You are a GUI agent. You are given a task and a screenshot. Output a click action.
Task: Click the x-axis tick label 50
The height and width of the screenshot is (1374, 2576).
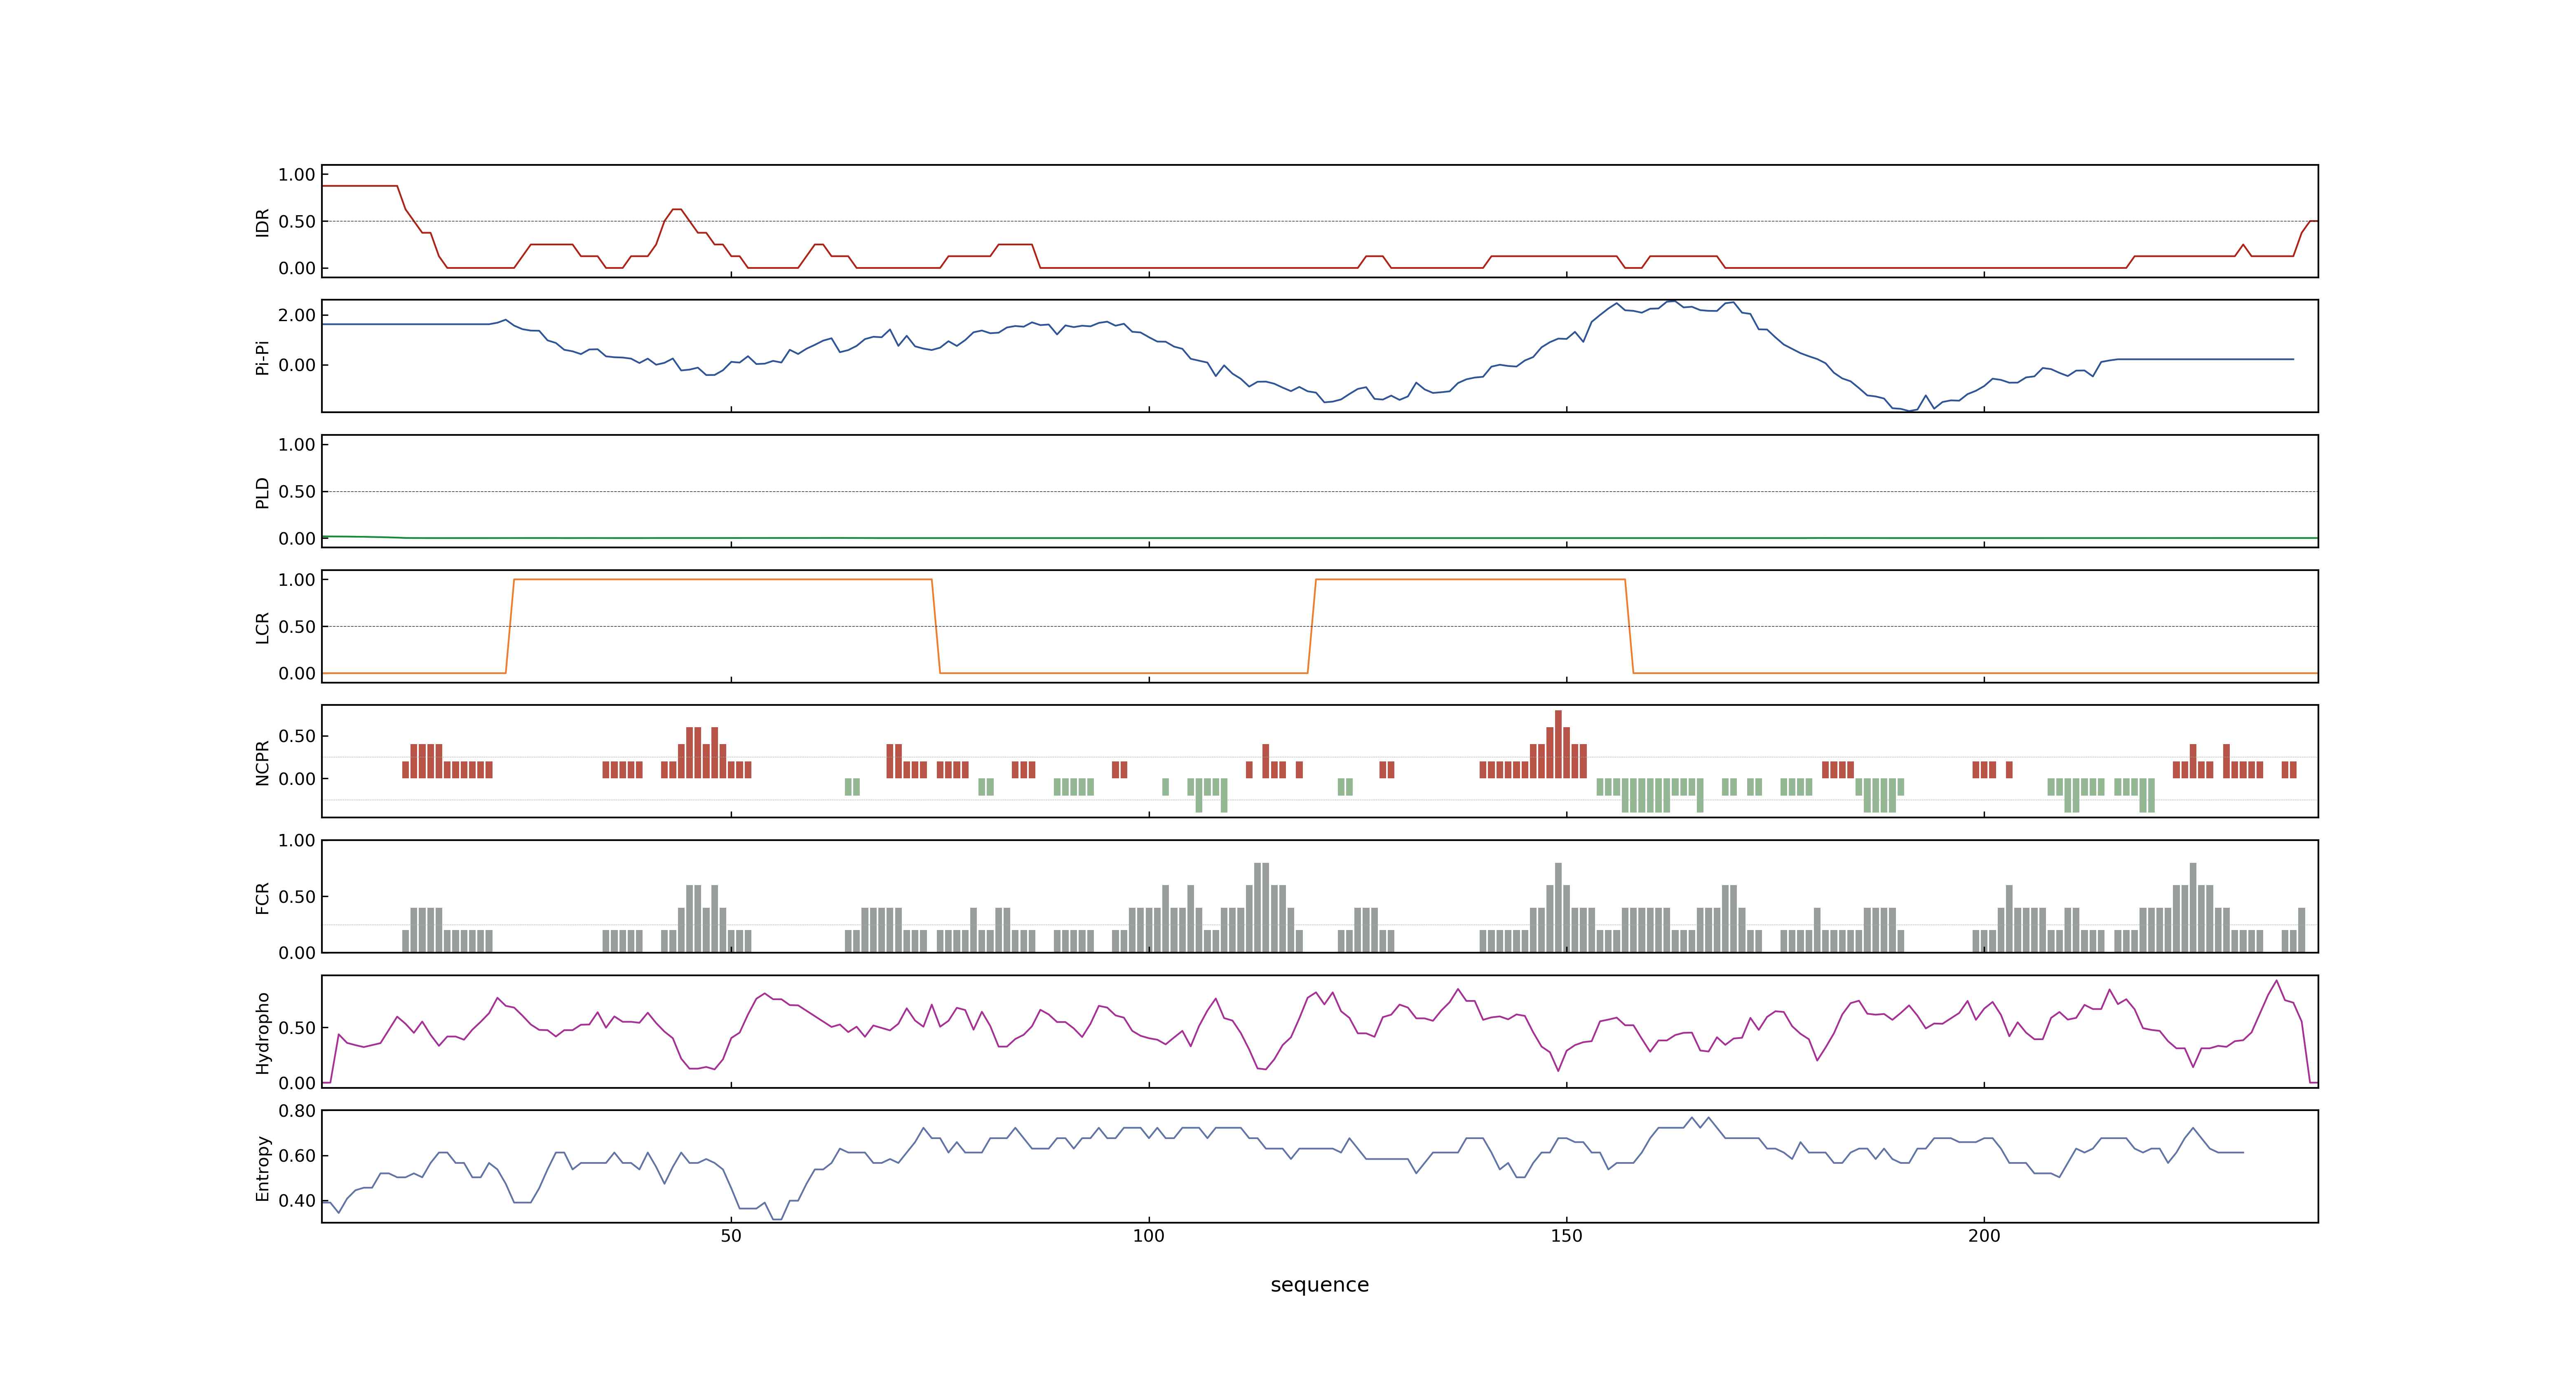pos(731,1236)
